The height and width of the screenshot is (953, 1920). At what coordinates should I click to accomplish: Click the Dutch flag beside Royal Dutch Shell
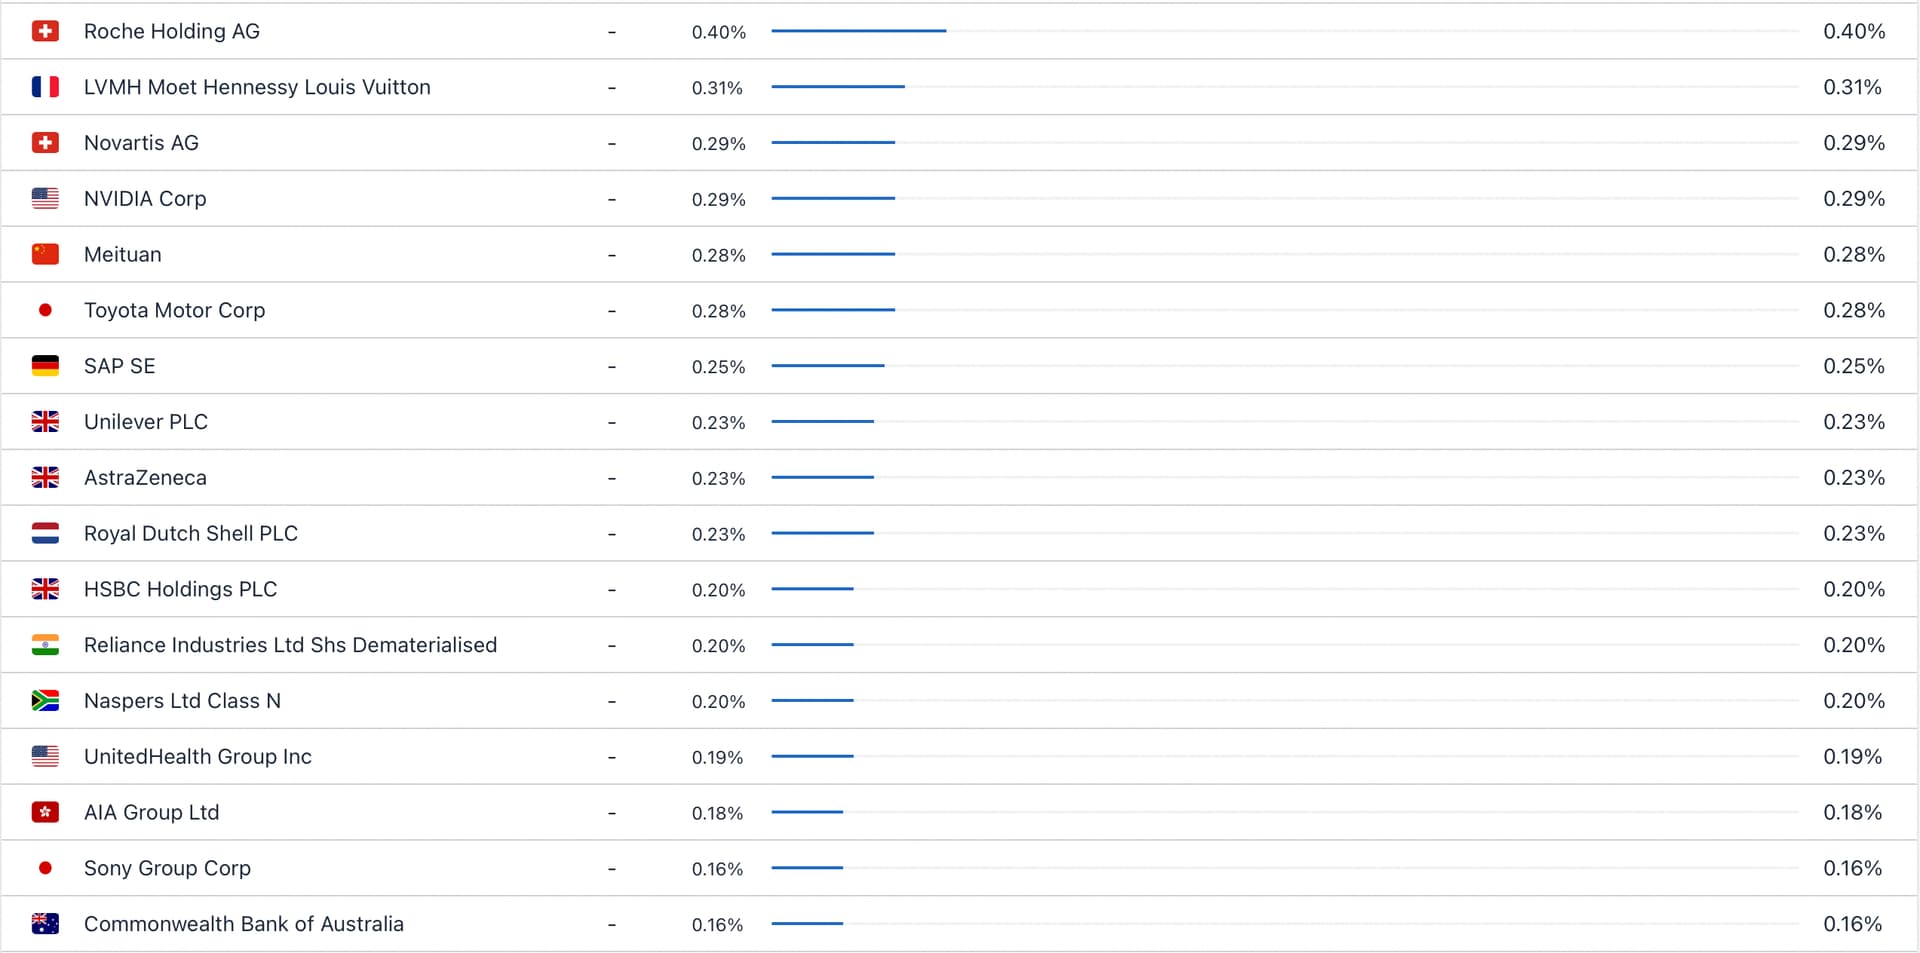(45, 534)
